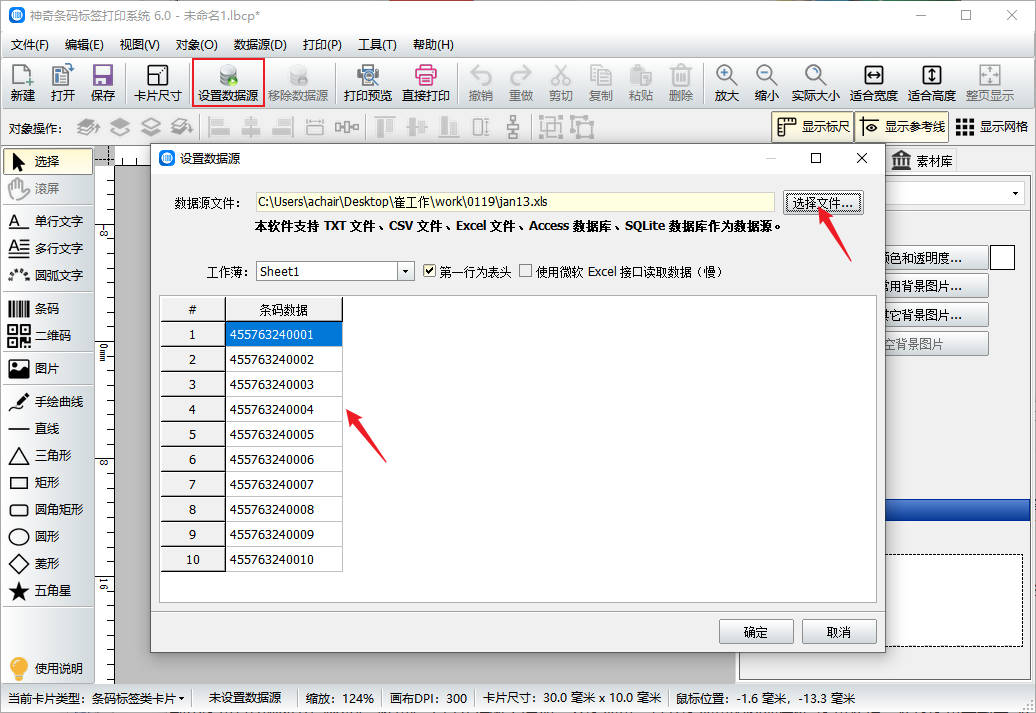1036x713 pixels.
Task: Click the 设置数据源 toolbar icon
Action: [x=228, y=83]
